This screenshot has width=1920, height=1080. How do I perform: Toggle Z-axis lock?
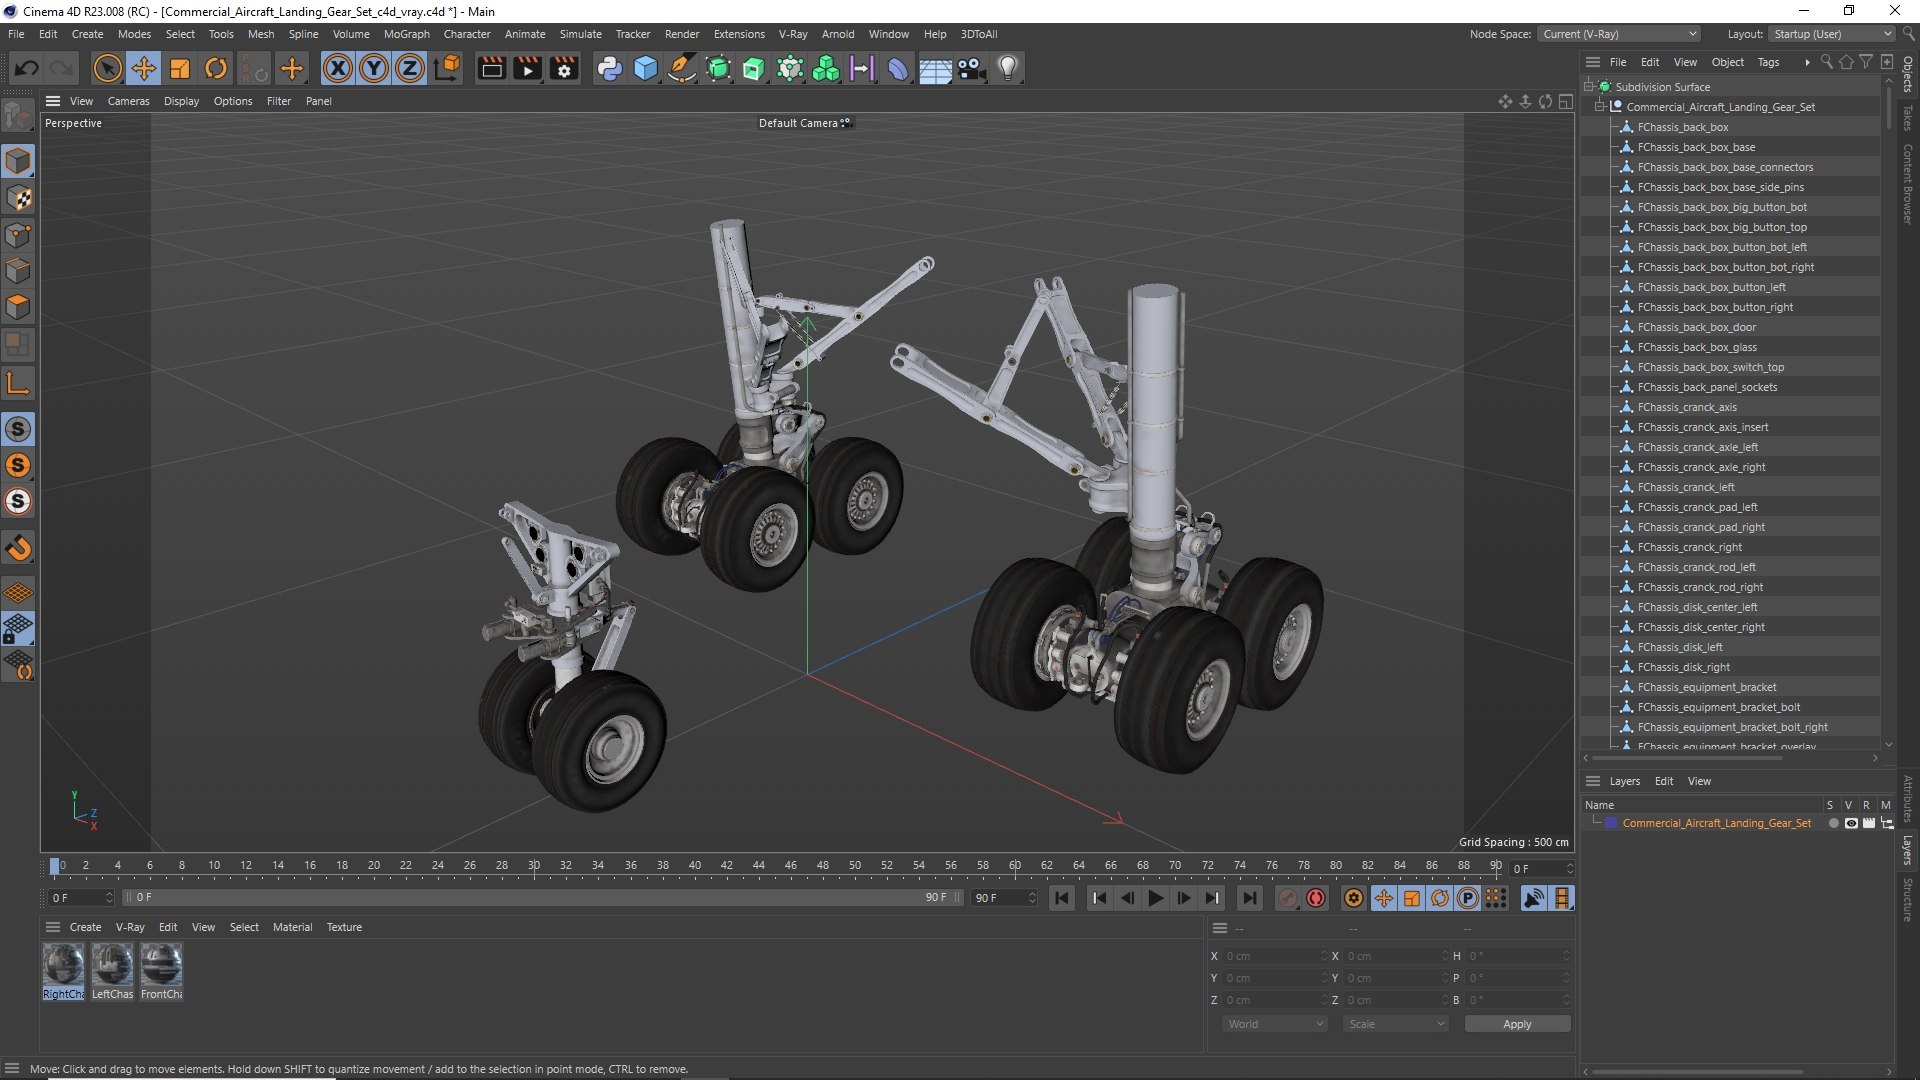click(410, 68)
